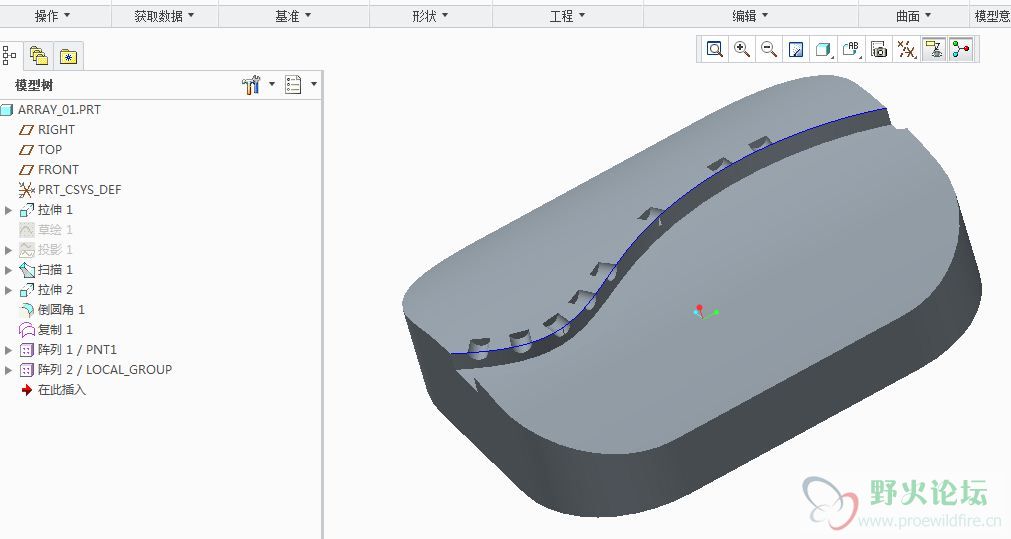This screenshot has height=539, width=1011.
Task: Click the part icon beside ARRAY_01.PRT
Action: 7,110
